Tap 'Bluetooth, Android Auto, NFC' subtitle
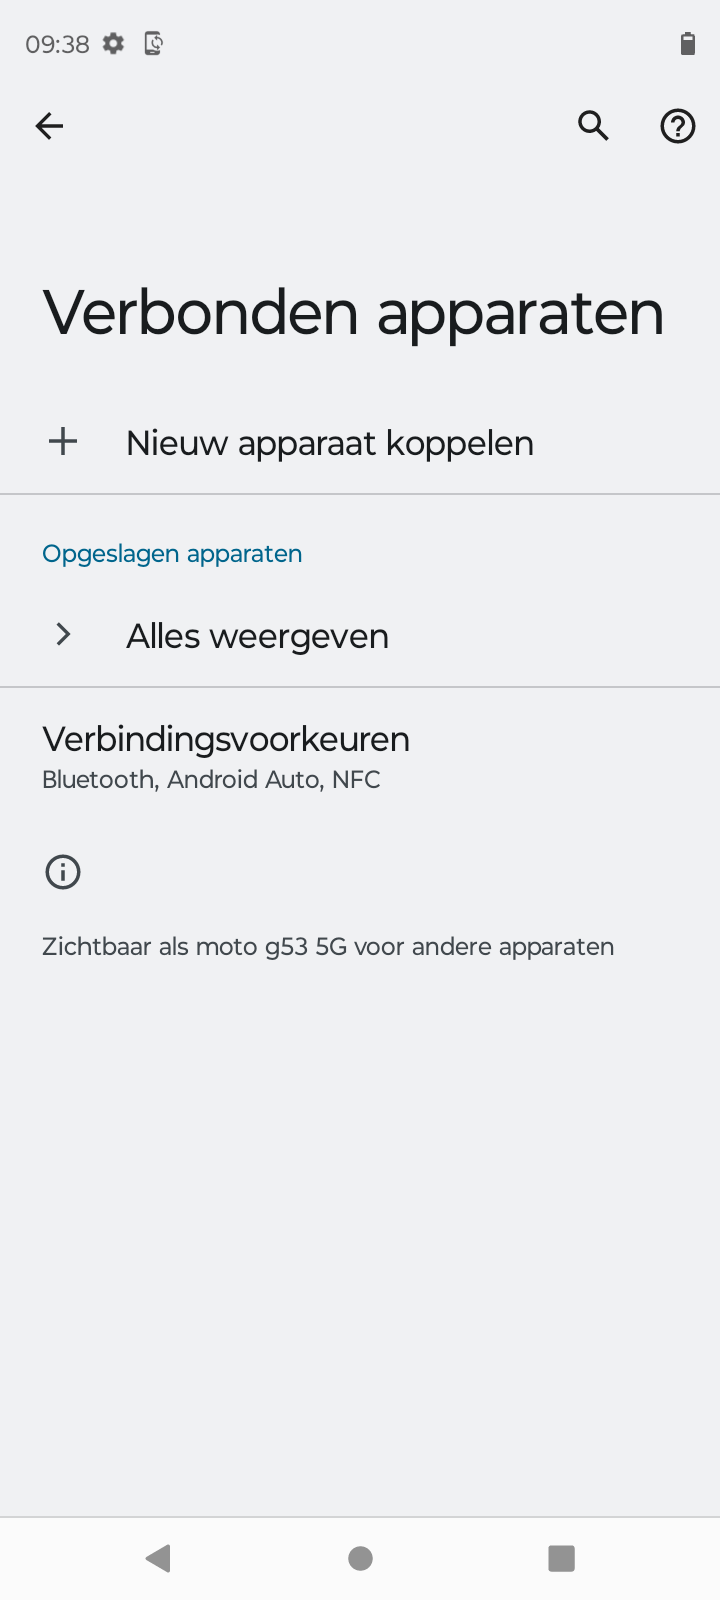The height and width of the screenshot is (1600, 720). 211,780
